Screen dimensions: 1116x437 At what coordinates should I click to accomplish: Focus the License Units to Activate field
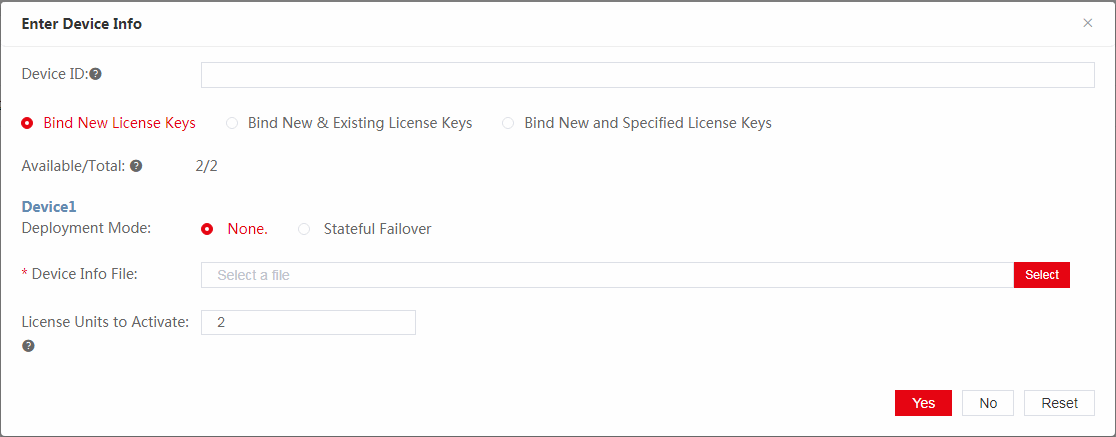point(308,322)
